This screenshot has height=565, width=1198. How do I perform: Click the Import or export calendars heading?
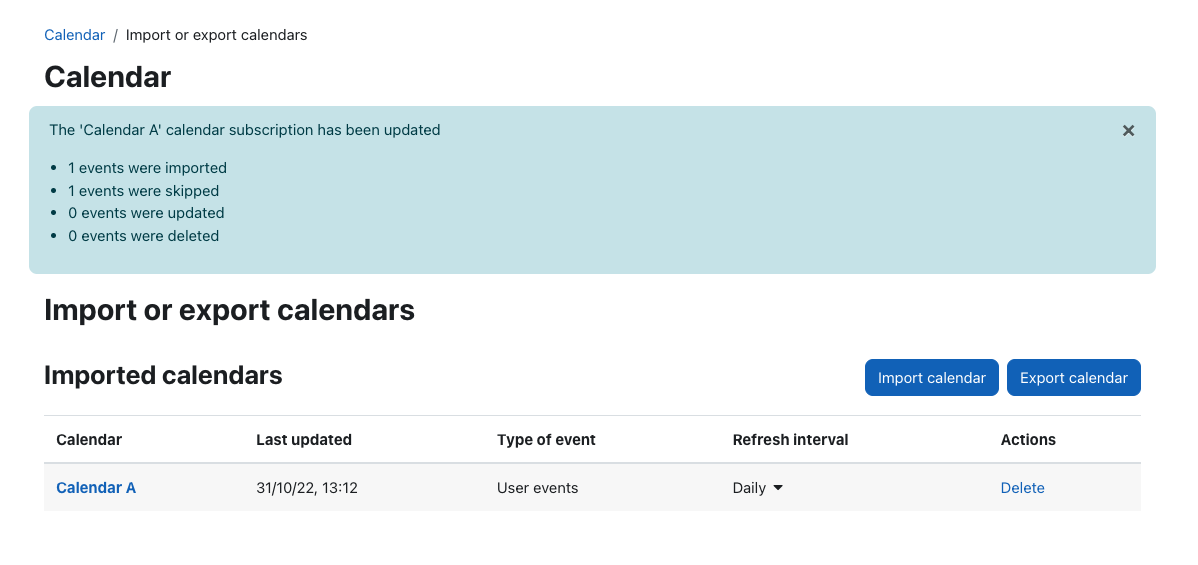pos(229,310)
